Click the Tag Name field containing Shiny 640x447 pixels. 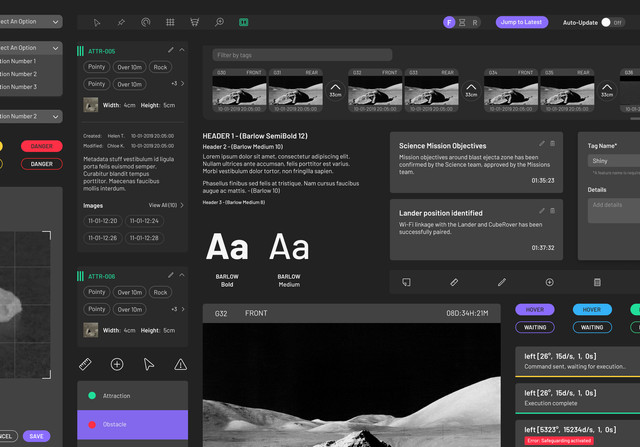[614, 161]
